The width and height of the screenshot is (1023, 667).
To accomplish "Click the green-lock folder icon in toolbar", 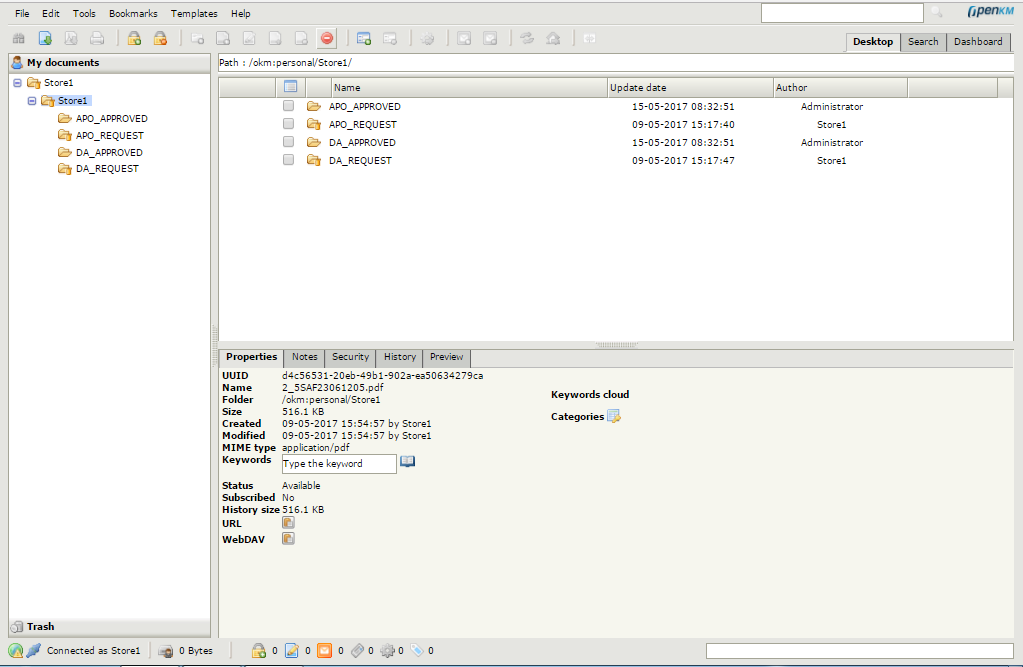I will (x=134, y=39).
